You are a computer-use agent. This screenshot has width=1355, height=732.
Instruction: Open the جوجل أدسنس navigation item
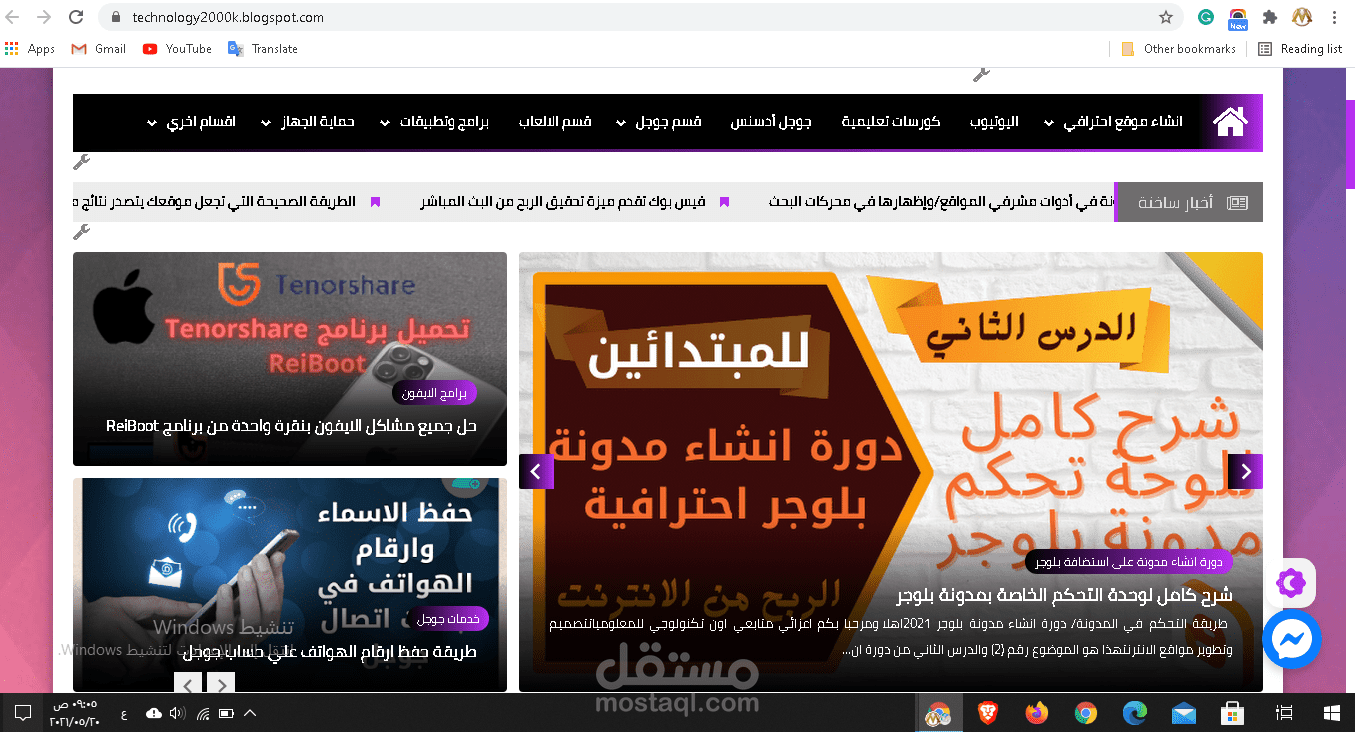pyautogui.click(x=770, y=122)
